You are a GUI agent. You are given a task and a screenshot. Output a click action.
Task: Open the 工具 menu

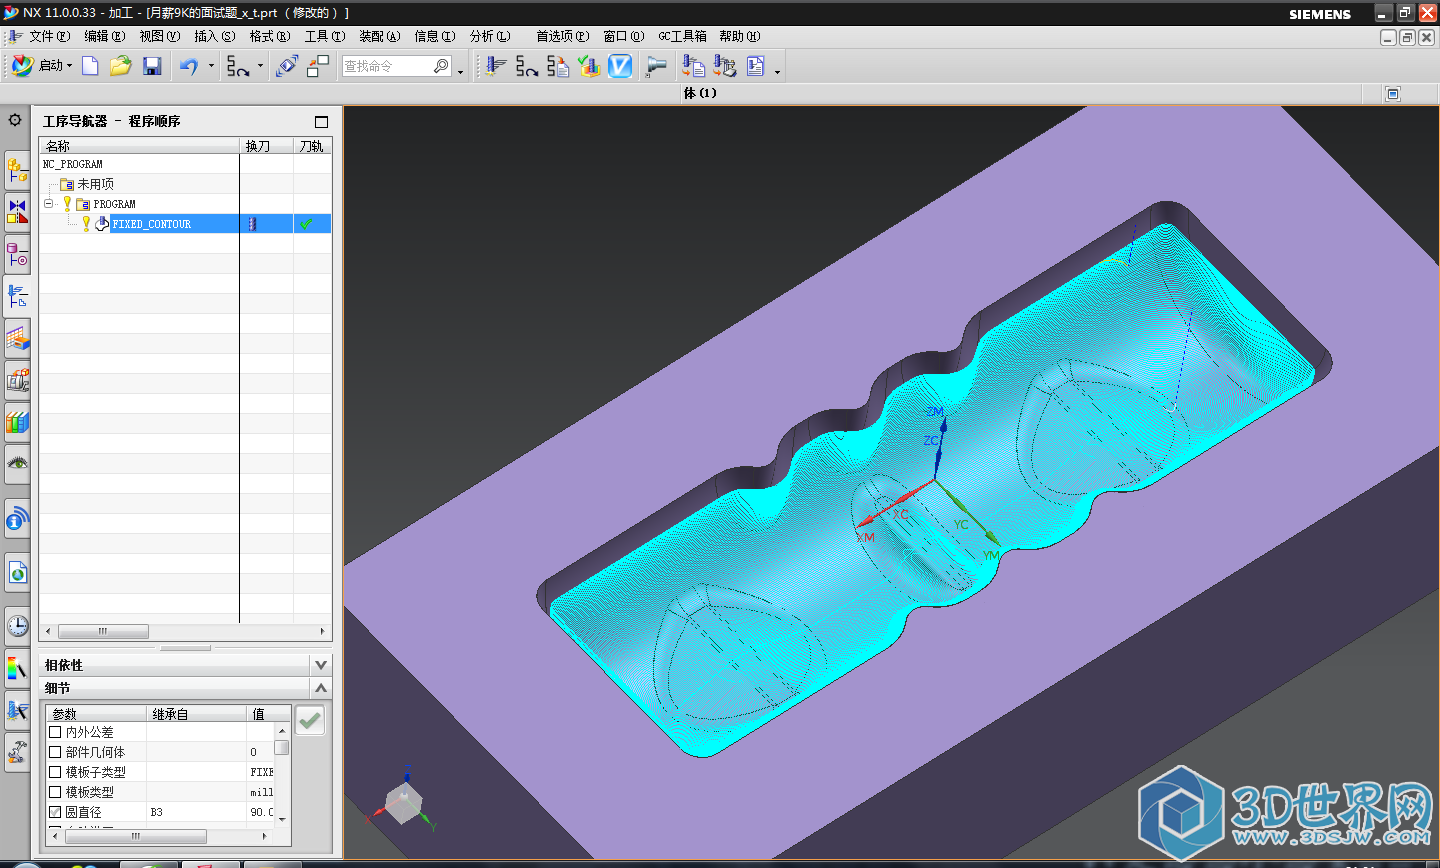pyautogui.click(x=324, y=36)
